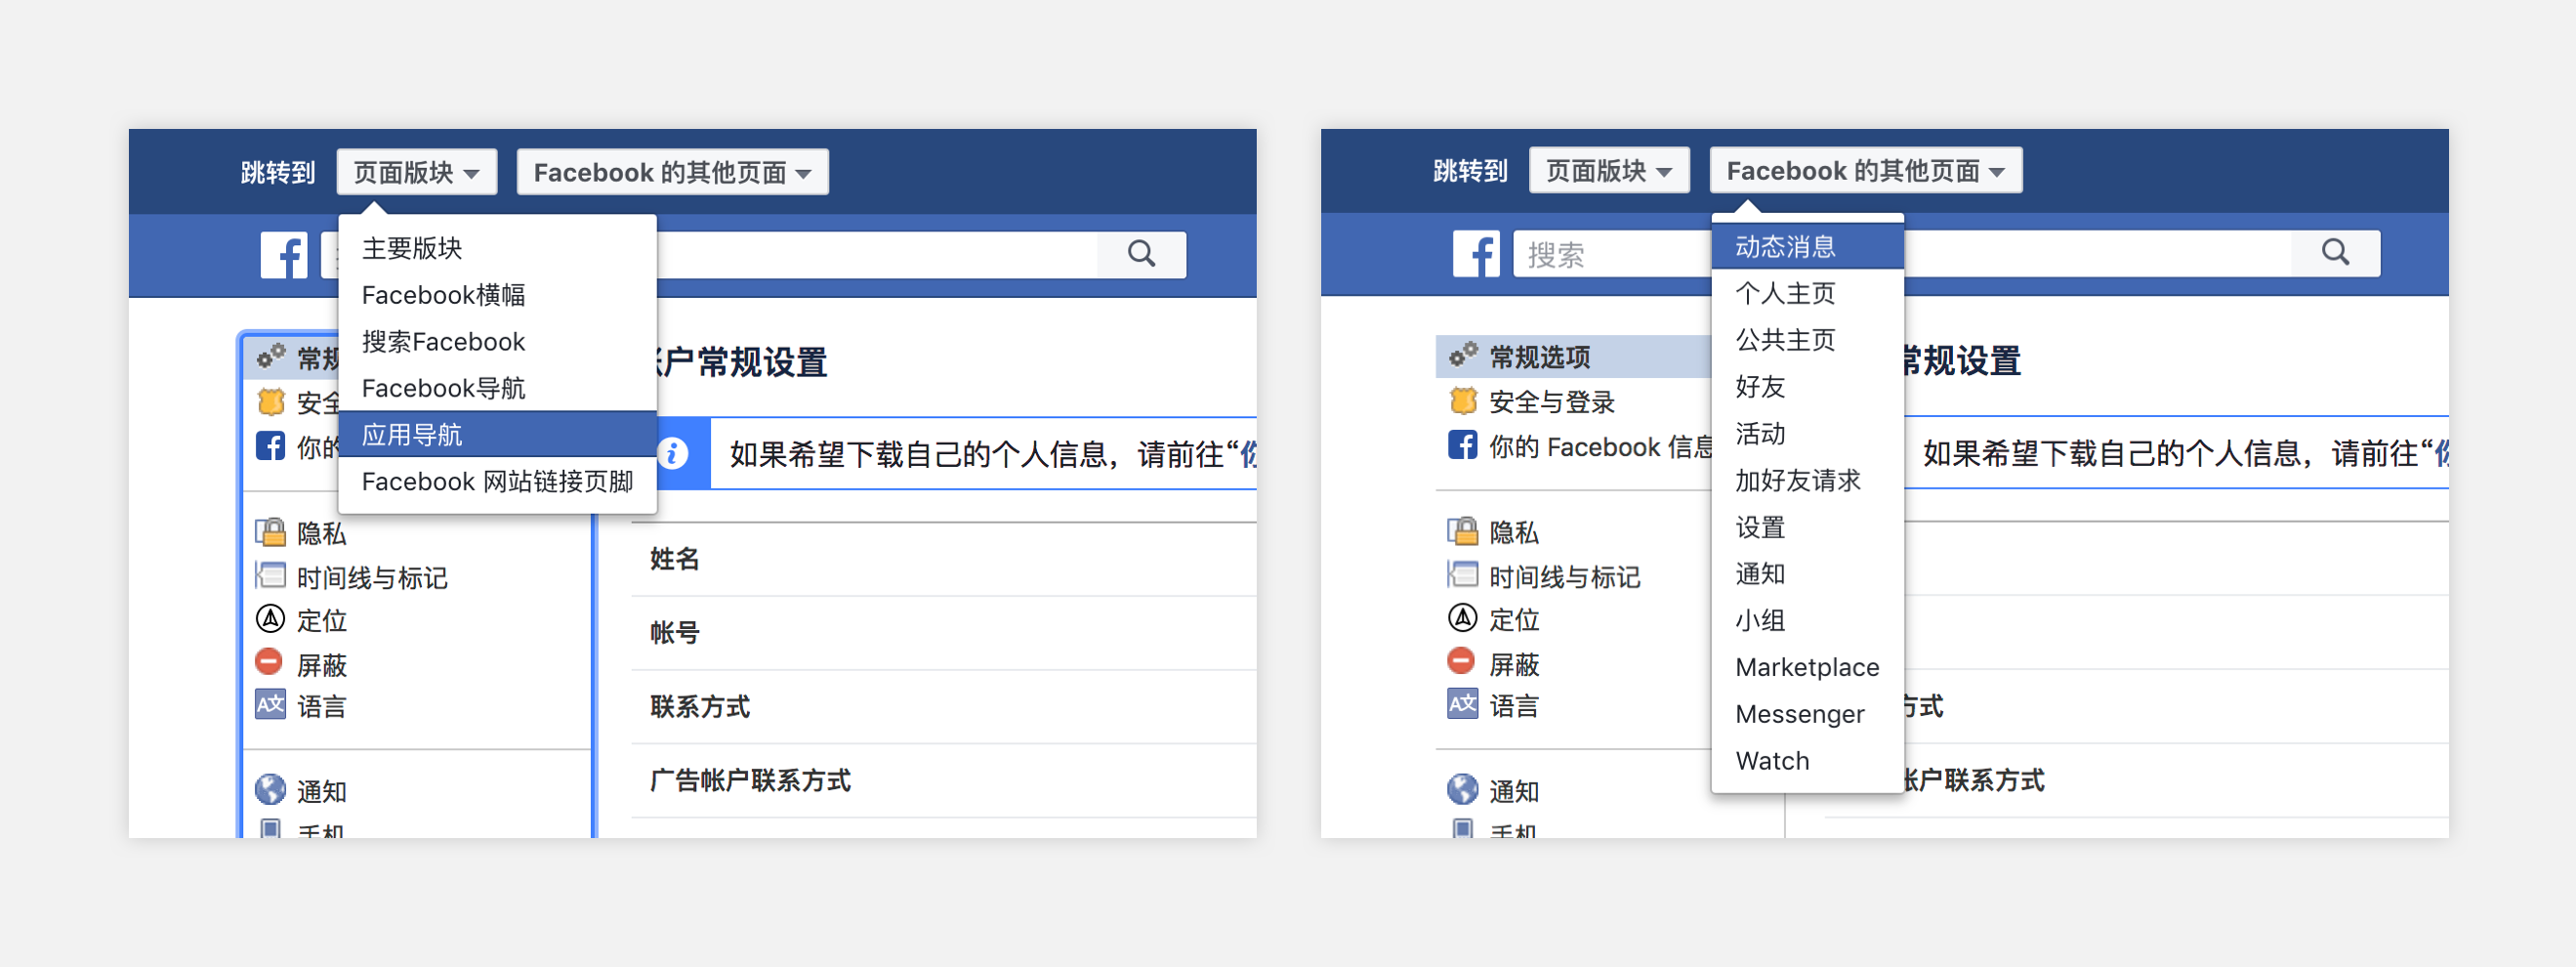The width and height of the screenshot is (2576, 967).
Task: Click the badge icon beside 安全与登录
Action: 1462,401
